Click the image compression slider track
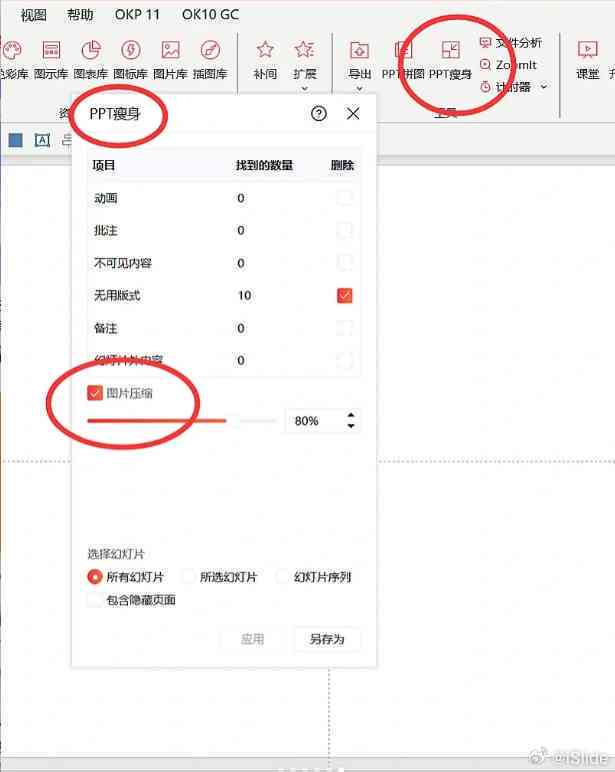Screen dimensions: 615x772 181,421
